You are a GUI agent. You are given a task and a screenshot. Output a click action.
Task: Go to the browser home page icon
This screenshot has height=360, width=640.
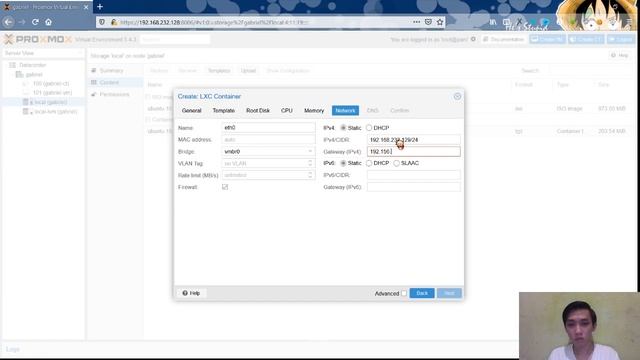tap(49, 22)
